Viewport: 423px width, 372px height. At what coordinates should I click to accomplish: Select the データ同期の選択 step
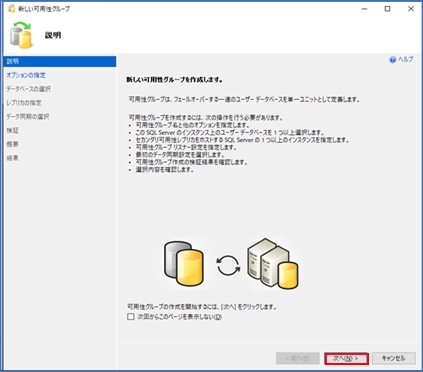pyautogui.click(x=28, y=117)
